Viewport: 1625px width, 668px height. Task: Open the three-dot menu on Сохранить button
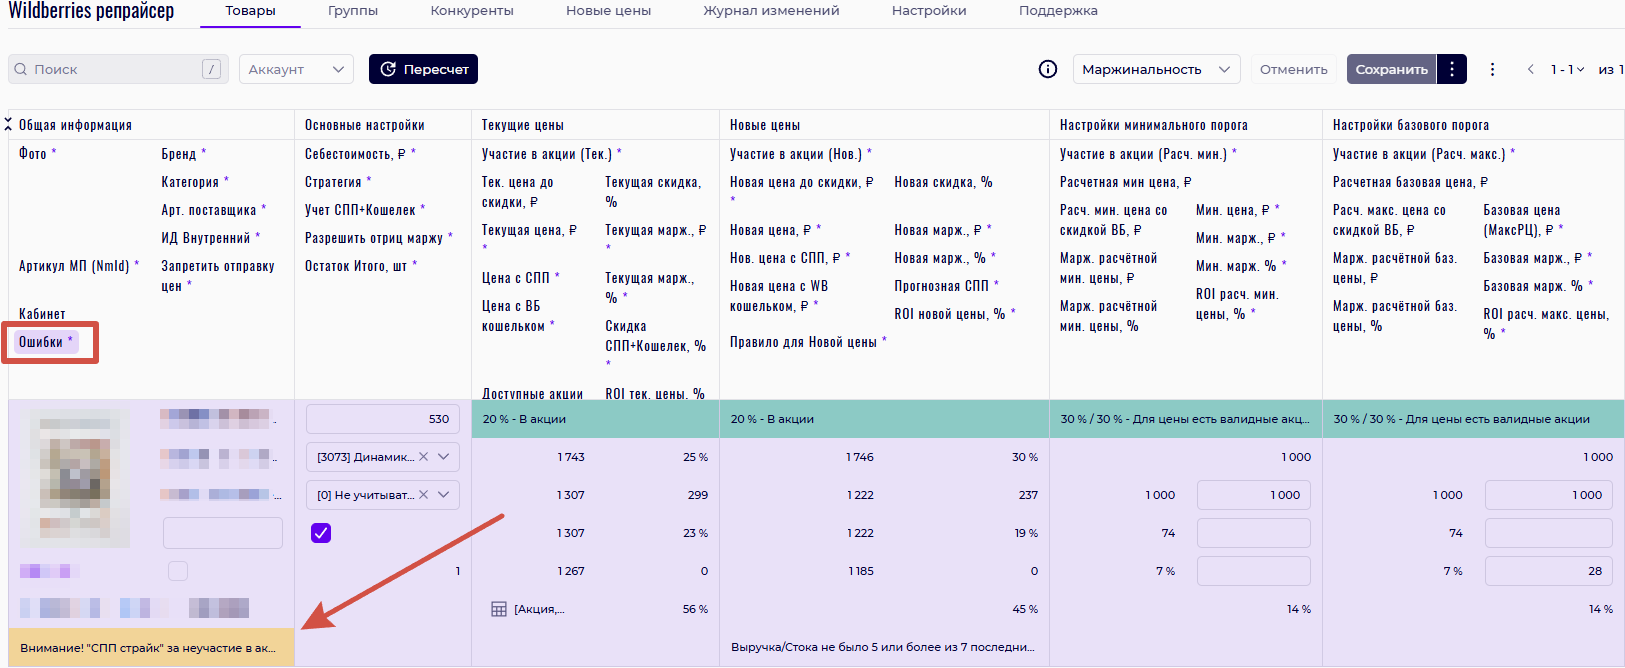(1452, 69)
